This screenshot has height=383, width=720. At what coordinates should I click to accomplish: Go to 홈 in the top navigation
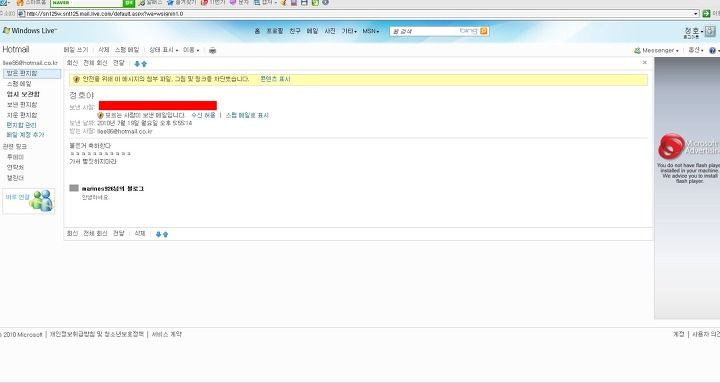pyautogui.click(x=257, y=31)
